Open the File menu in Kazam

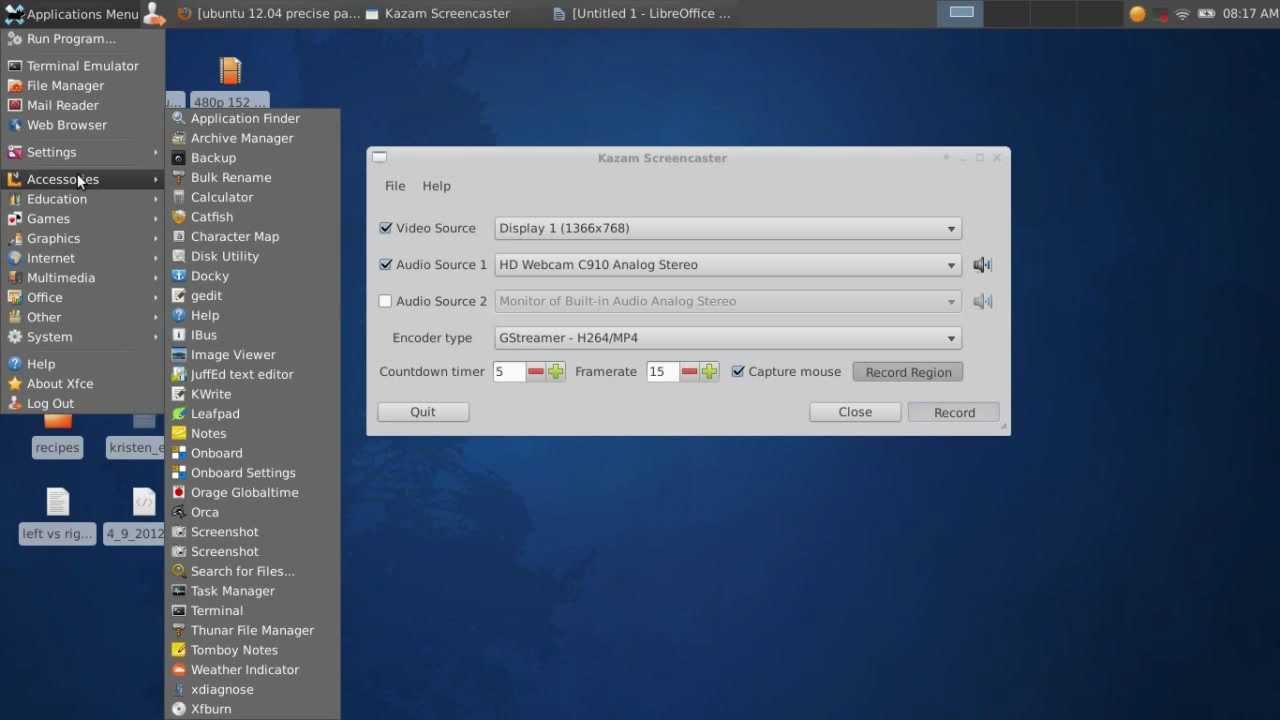pyautogui.click(x=395, y=186)
